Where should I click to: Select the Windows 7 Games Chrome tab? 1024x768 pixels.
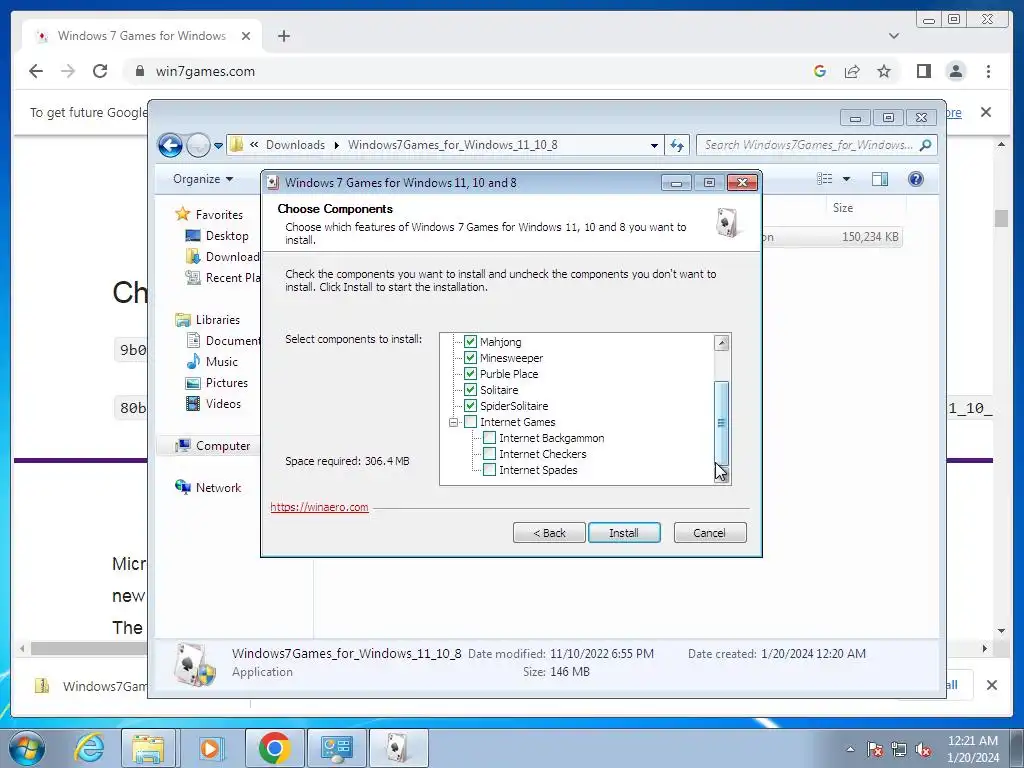(141, 36)
